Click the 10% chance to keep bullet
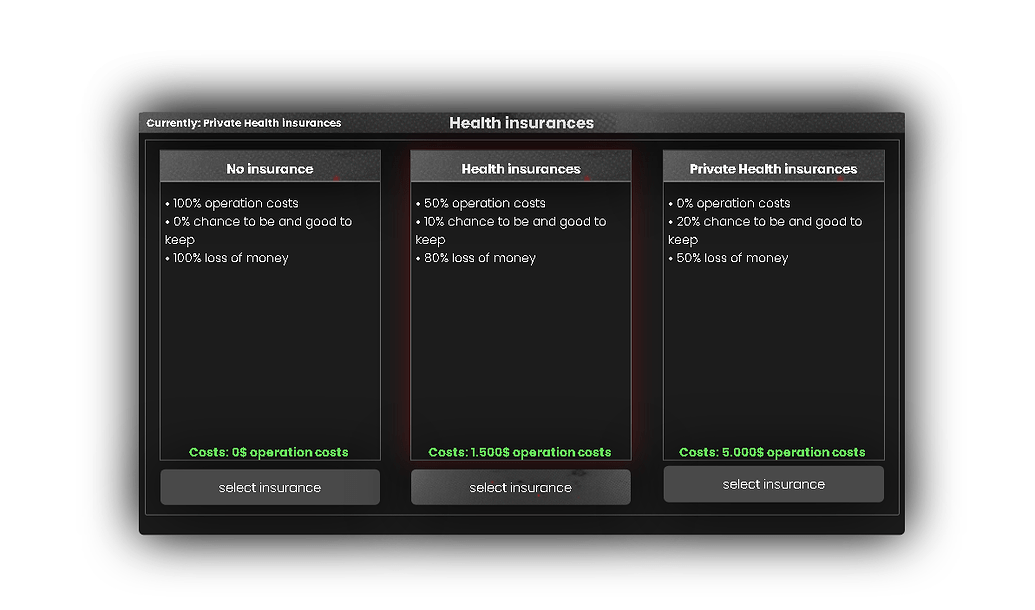 [507, 221]
